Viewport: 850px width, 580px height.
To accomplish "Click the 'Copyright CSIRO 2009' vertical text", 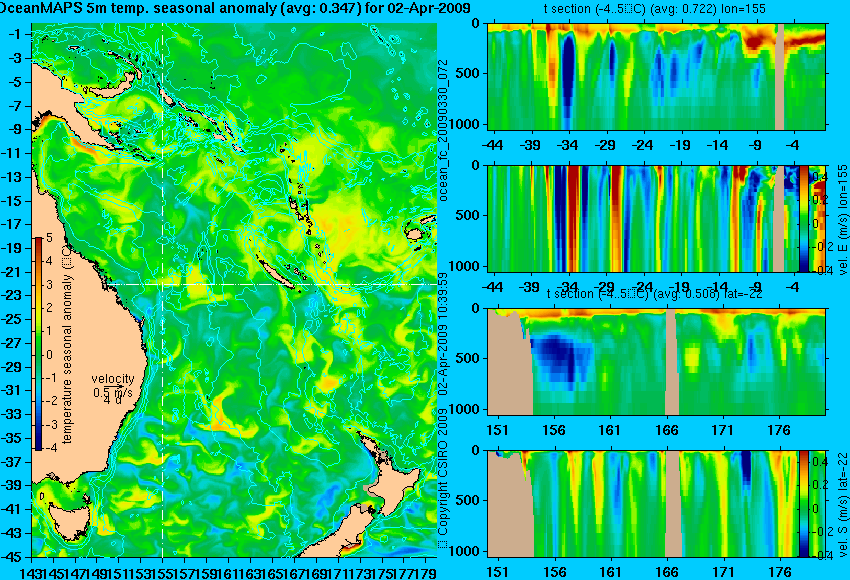I will [x=443, y=478].
